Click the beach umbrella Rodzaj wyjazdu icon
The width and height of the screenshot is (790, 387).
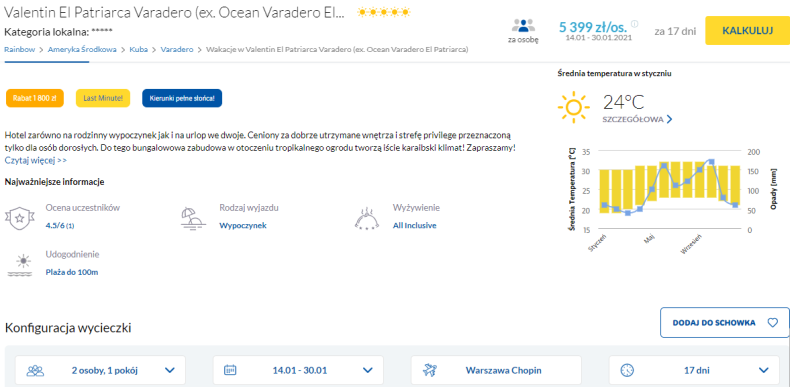193,218
